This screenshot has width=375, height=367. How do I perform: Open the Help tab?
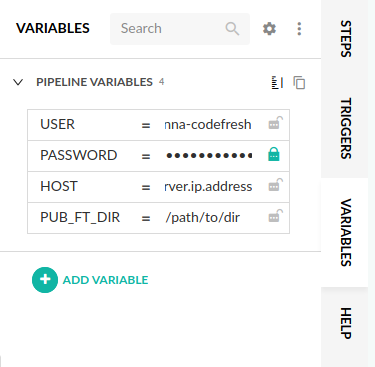pyautogui.click(x=346, y=323)
